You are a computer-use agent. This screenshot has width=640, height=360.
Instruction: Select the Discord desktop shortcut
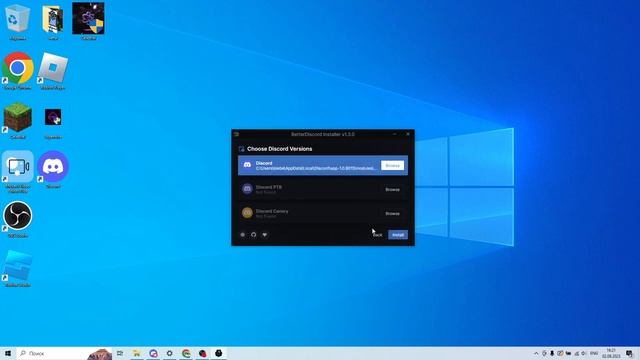pos(53,169)
